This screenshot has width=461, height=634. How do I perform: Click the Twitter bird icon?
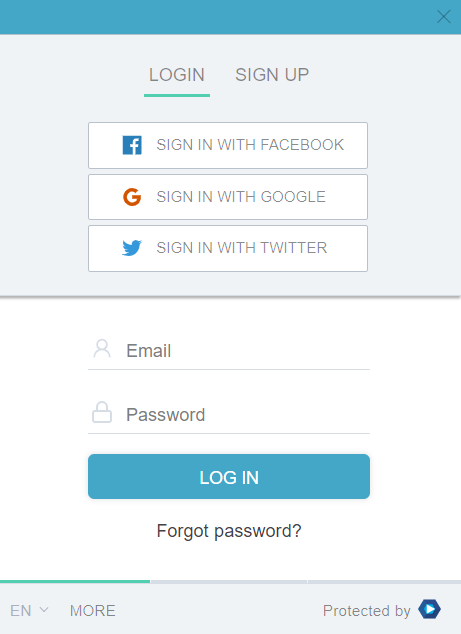point(132,248)
